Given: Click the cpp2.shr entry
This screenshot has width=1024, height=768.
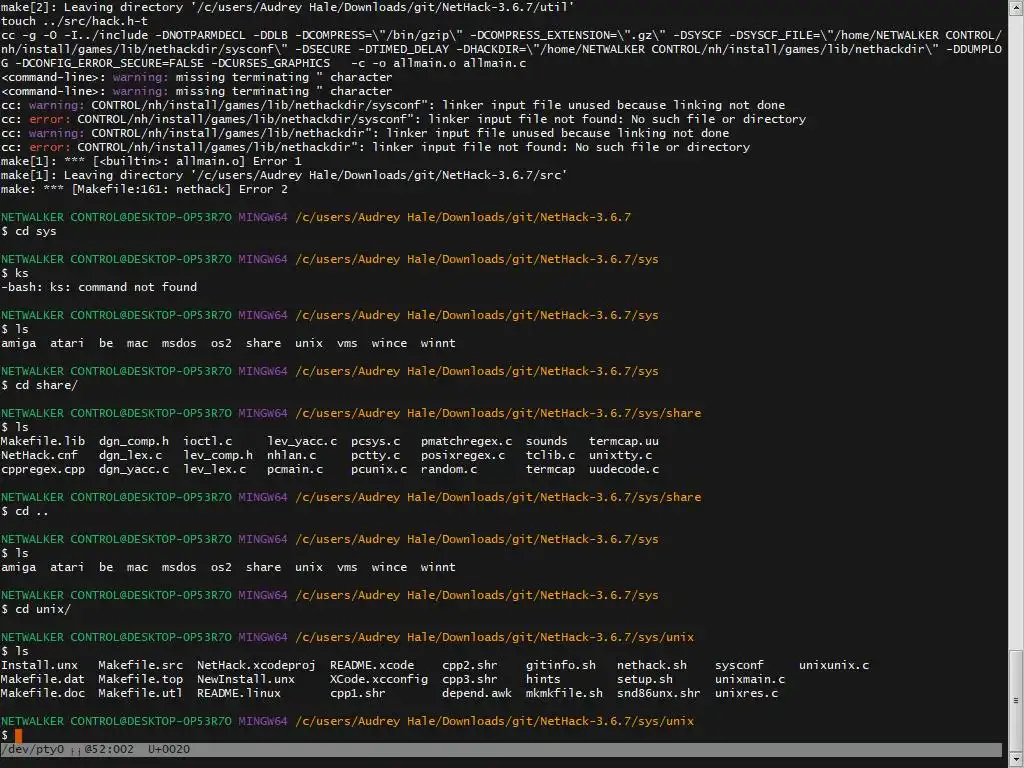Looking at the screenshot, I should pyautogui.click(x=470, y=665).
